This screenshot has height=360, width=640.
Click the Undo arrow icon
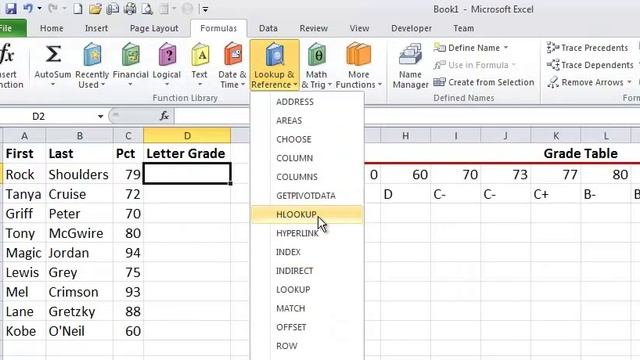coord(28,9)
